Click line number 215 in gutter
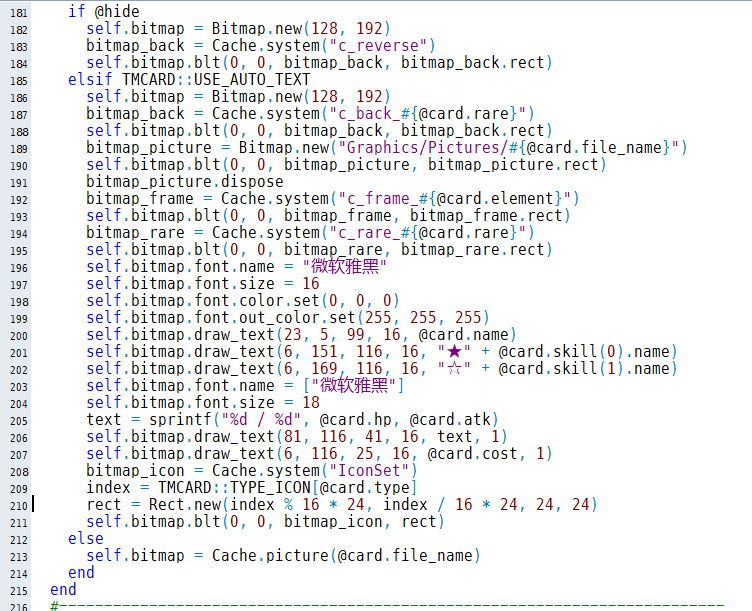This screenshot has height=611, width=752. 19,591
